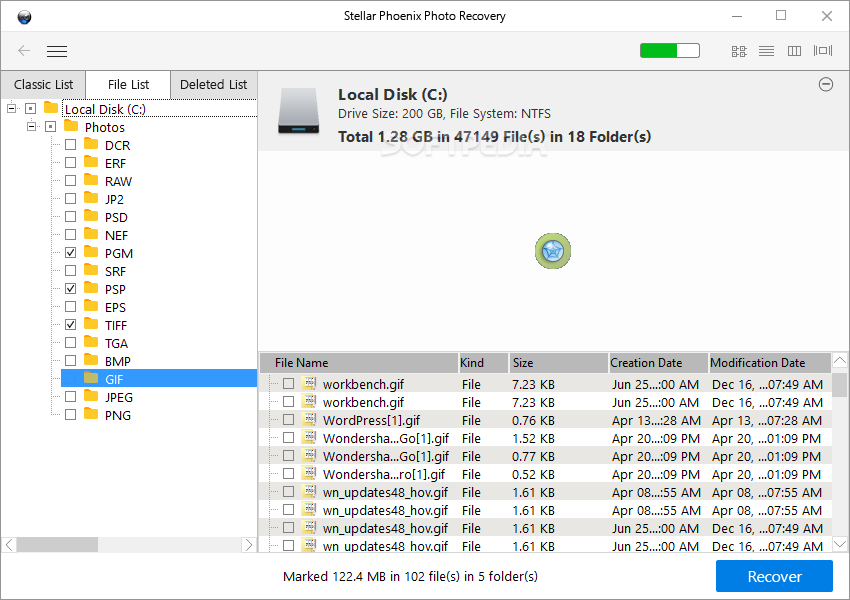
Task: Click the Recover button
Action: click(774, 576)
